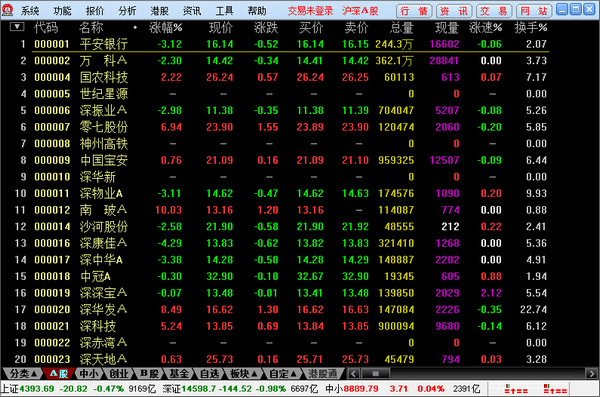The width and height of the screenshot is (600, 397).
Task: Click the left scroll arrow of horizontal scrollbar
Action: coord(353,373)
